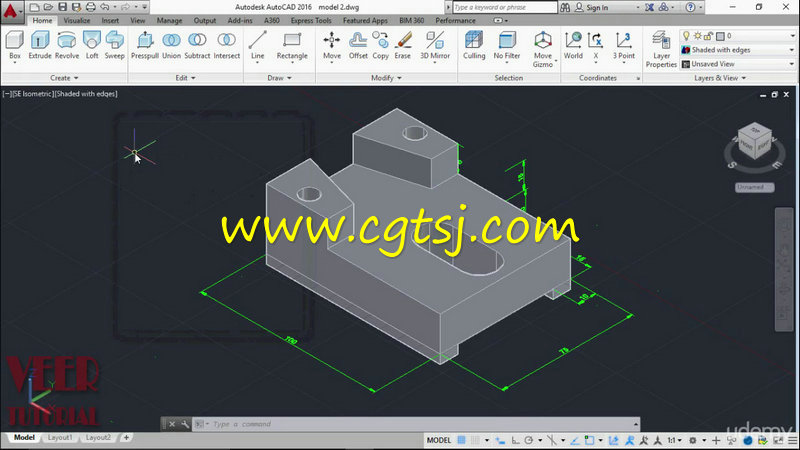The image size is (800, 450).
Task: Switch to Layout1 tab
Action: (60, 437)
